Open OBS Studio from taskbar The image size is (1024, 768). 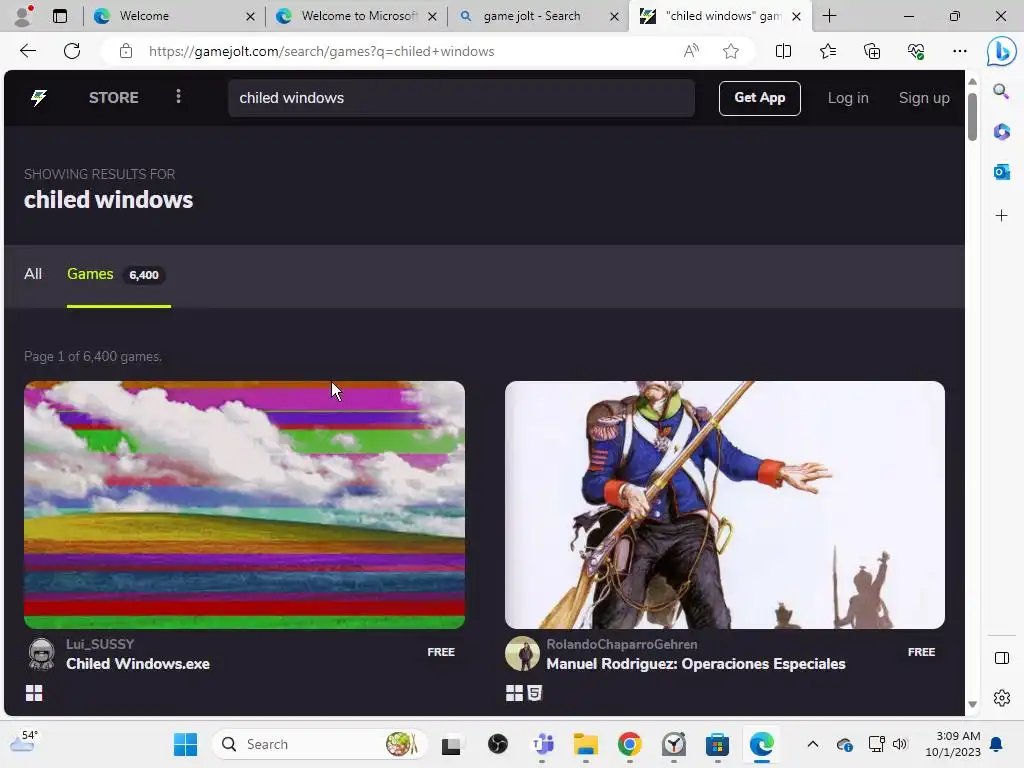[498, 744]
